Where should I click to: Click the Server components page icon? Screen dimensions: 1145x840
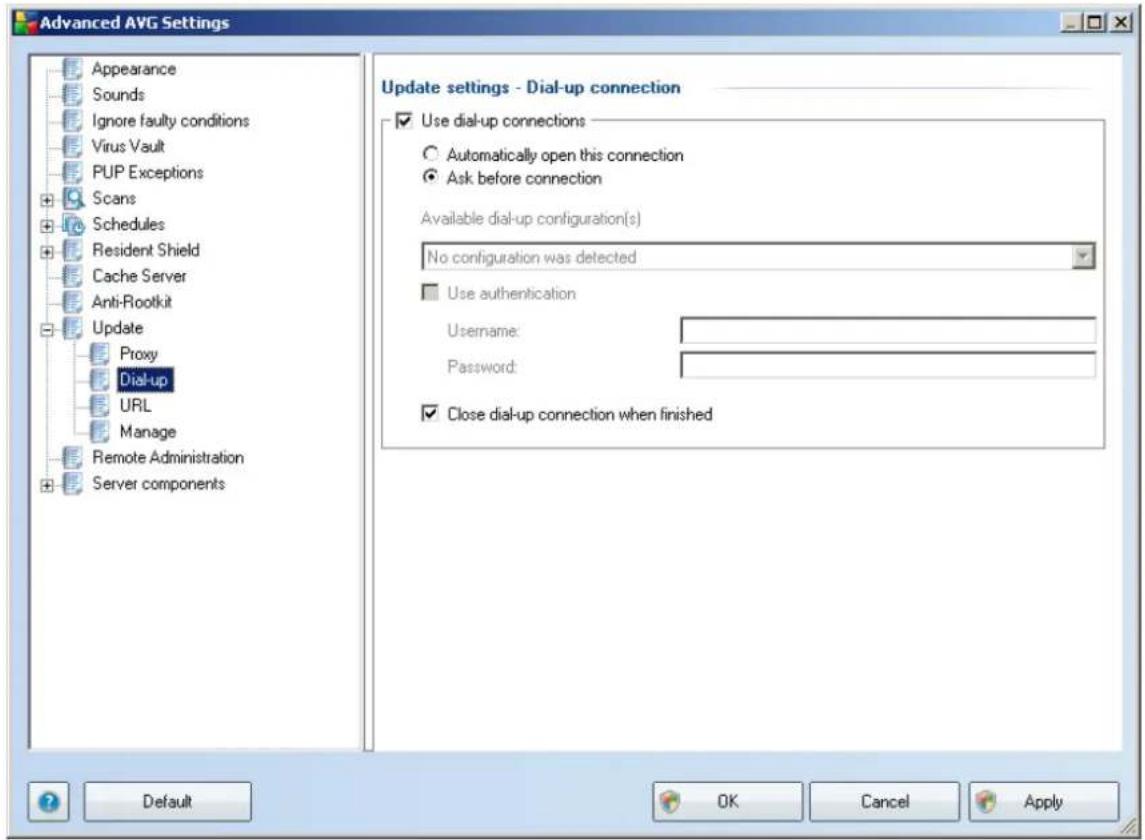pyautogui.click(x=72, y=484)
